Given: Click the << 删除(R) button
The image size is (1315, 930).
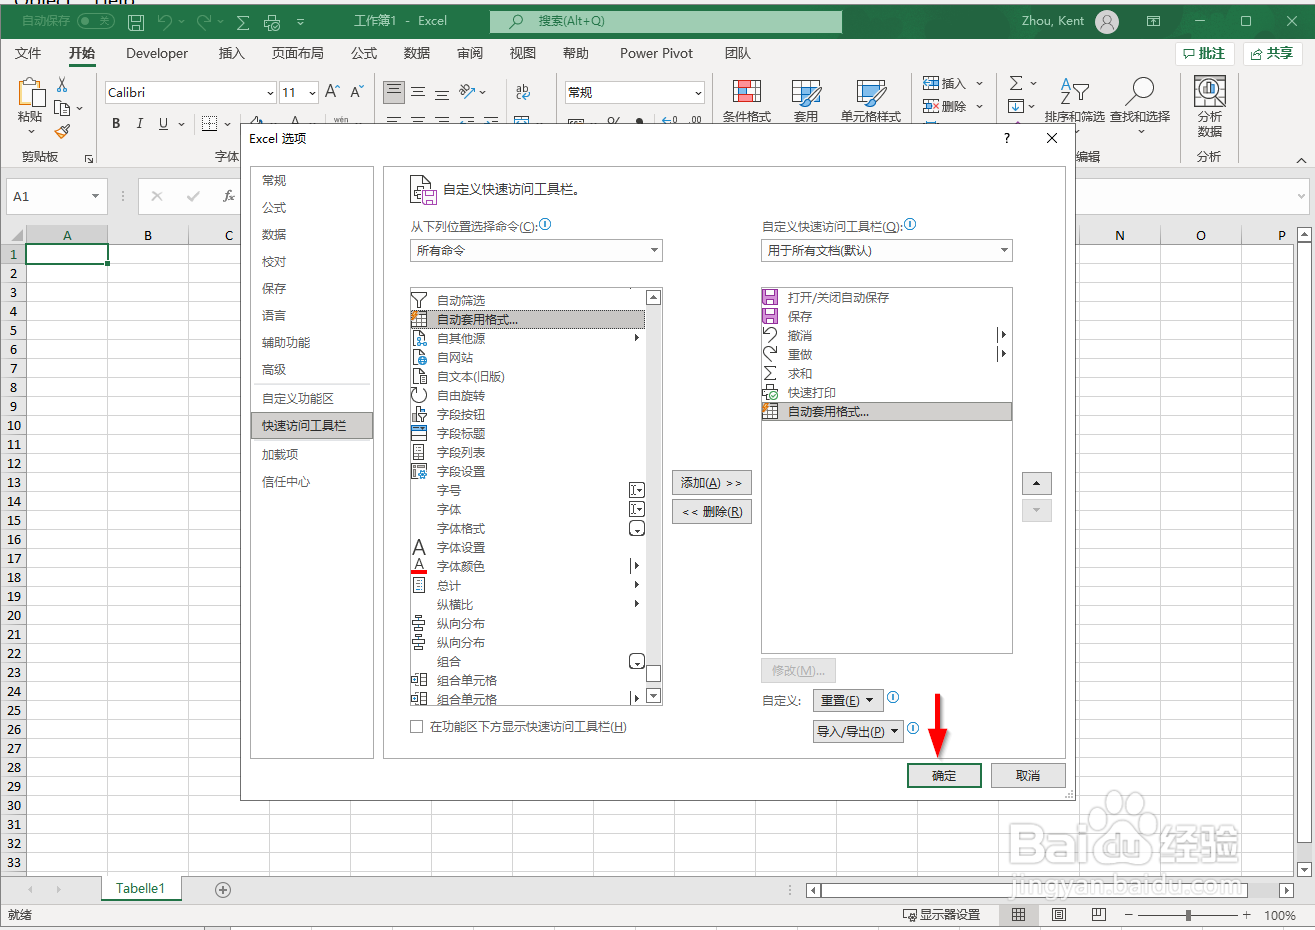Looking at the screenshot, I should click(711, 512).
